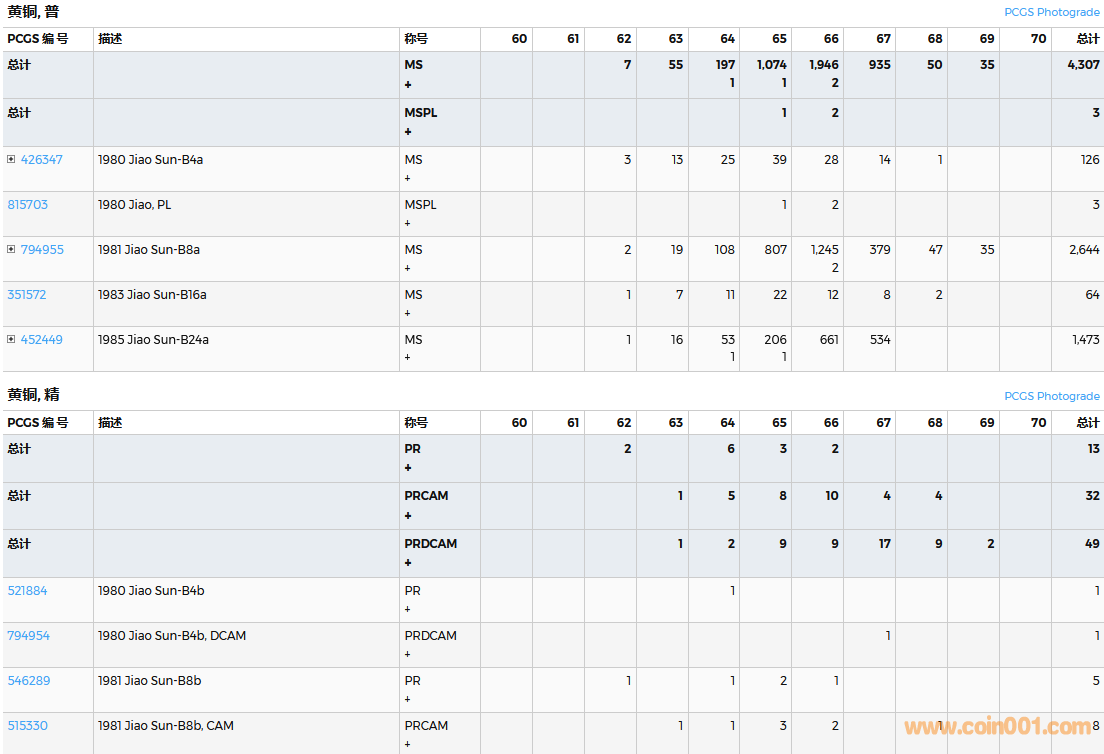Expand row for PCGS number 426347

click(x=11, y=160)
